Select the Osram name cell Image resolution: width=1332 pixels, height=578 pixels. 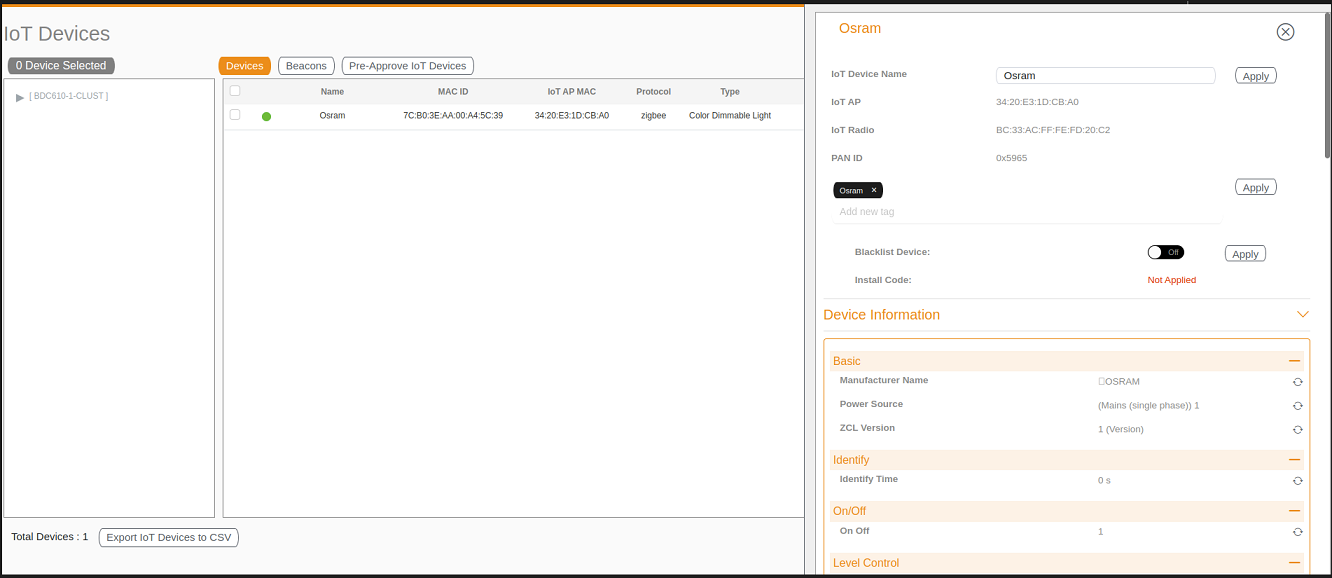point(332,116)
